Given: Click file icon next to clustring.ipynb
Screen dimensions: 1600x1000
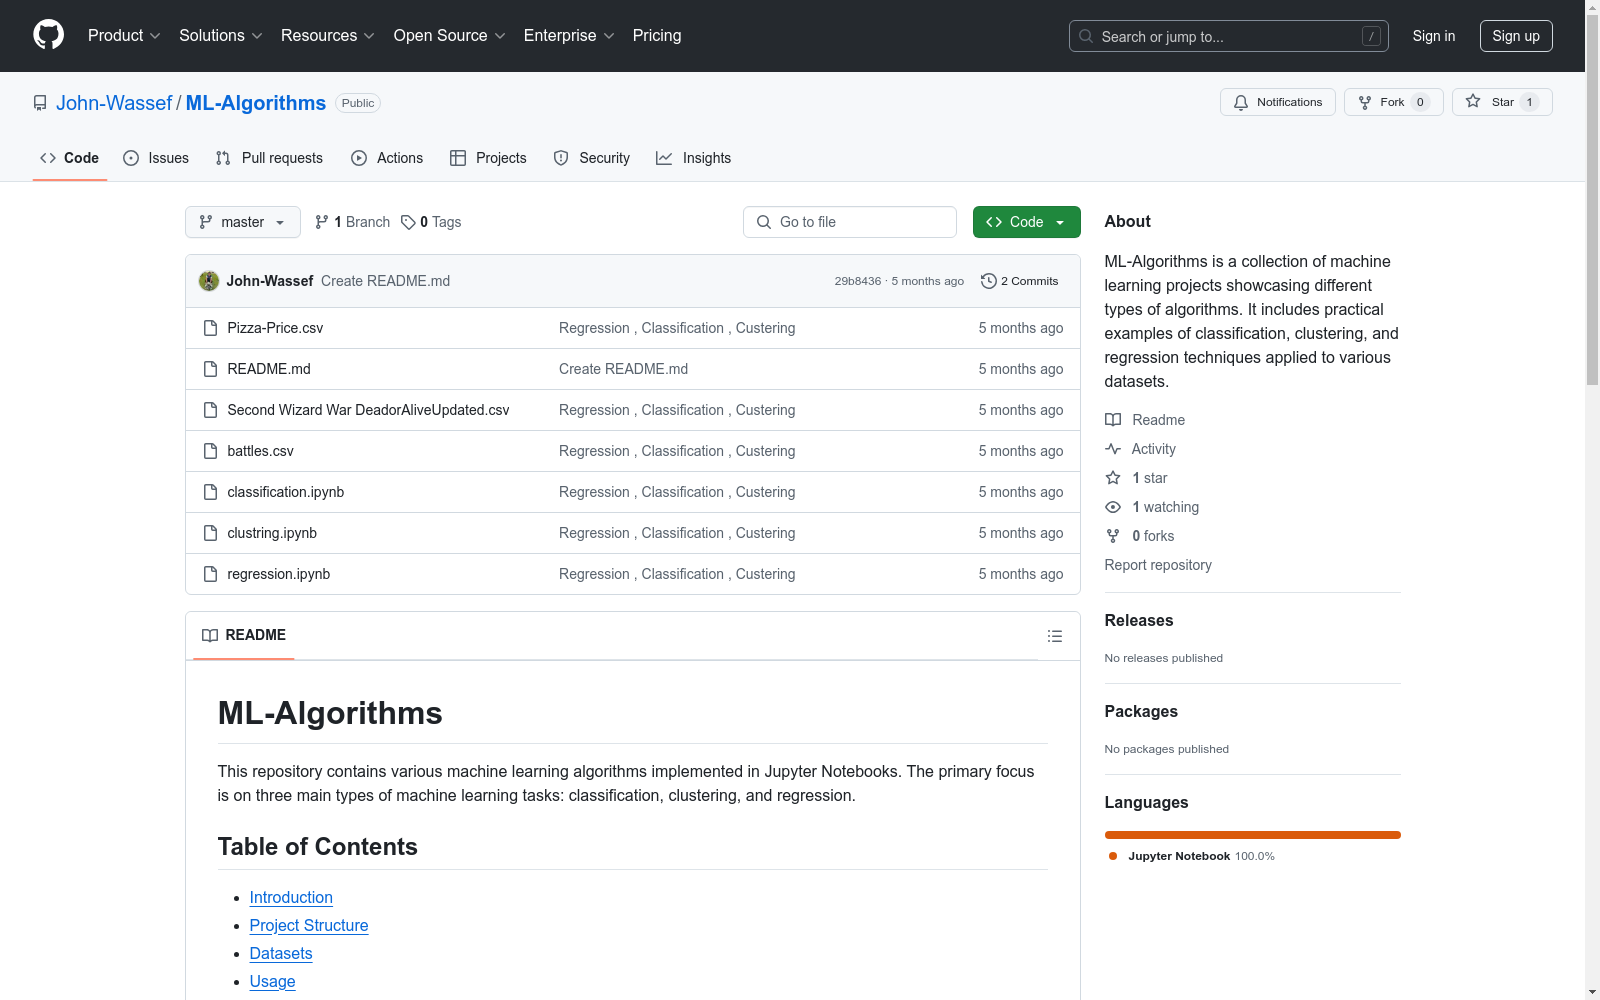Looking at the screenshot, I should (210, 533).
